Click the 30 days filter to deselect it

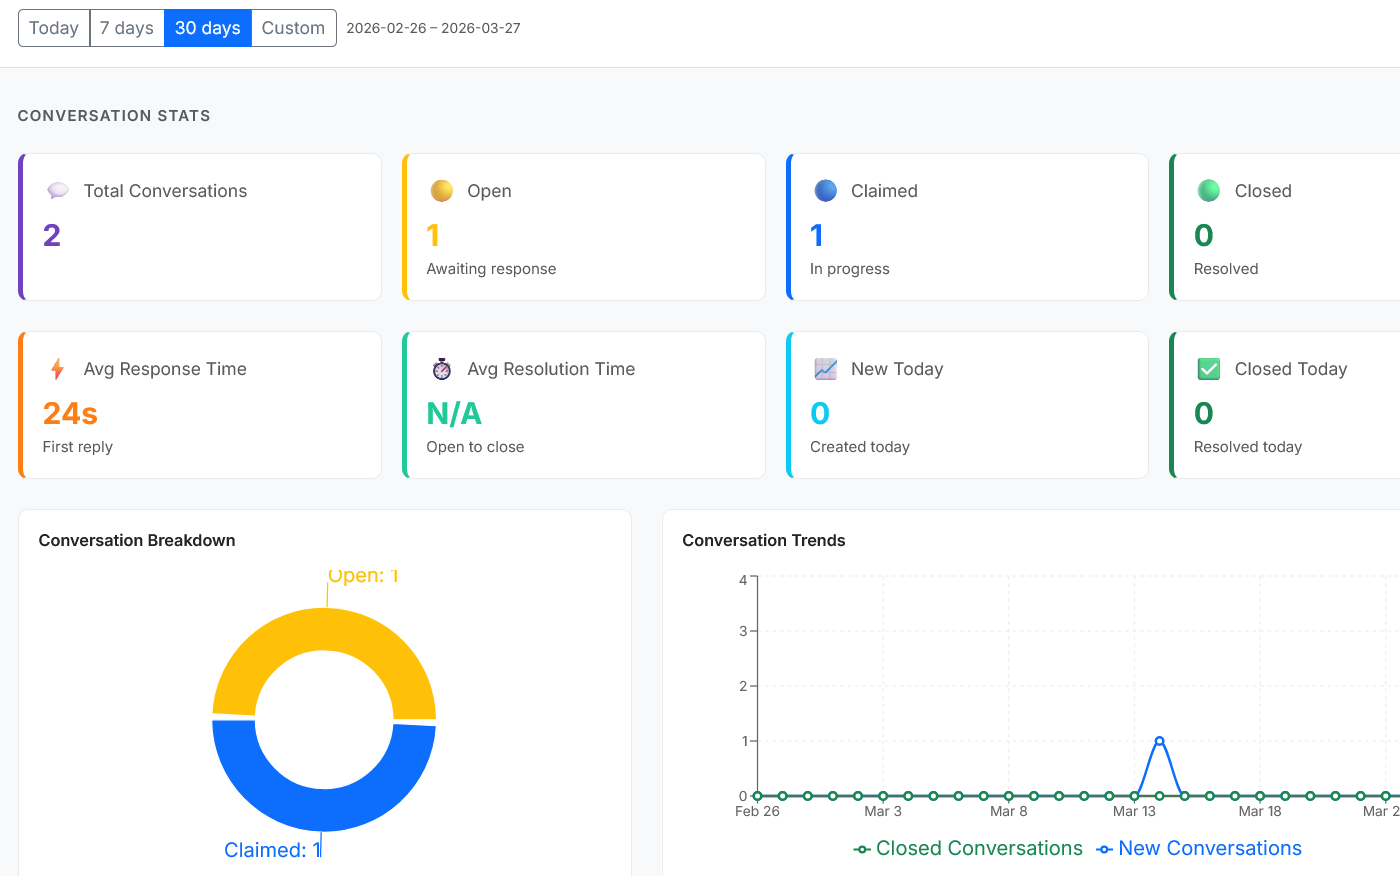(x=207, y=28)
